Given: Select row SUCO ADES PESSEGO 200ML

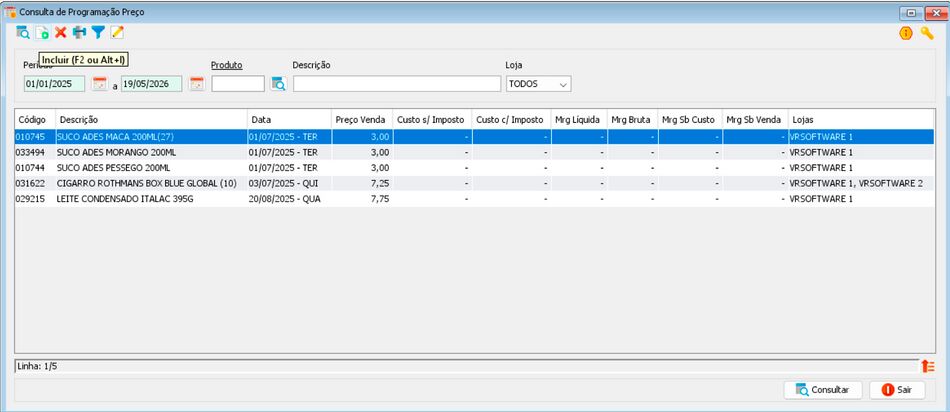Looking at the screenshot, I should [474, 168].
